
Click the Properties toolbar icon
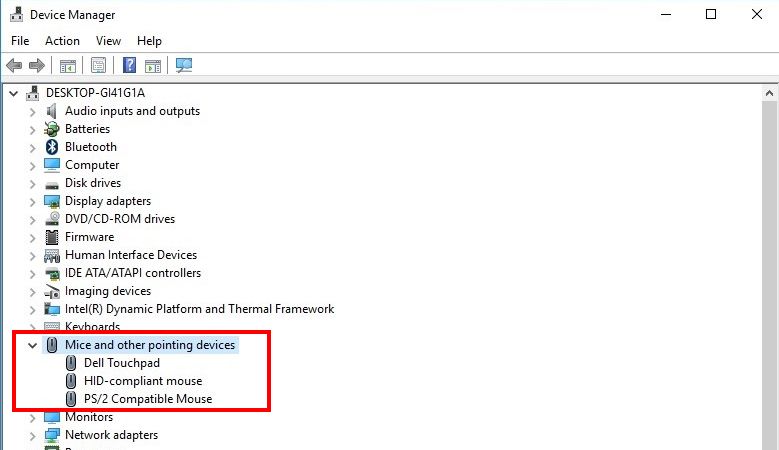coord(98,65)
